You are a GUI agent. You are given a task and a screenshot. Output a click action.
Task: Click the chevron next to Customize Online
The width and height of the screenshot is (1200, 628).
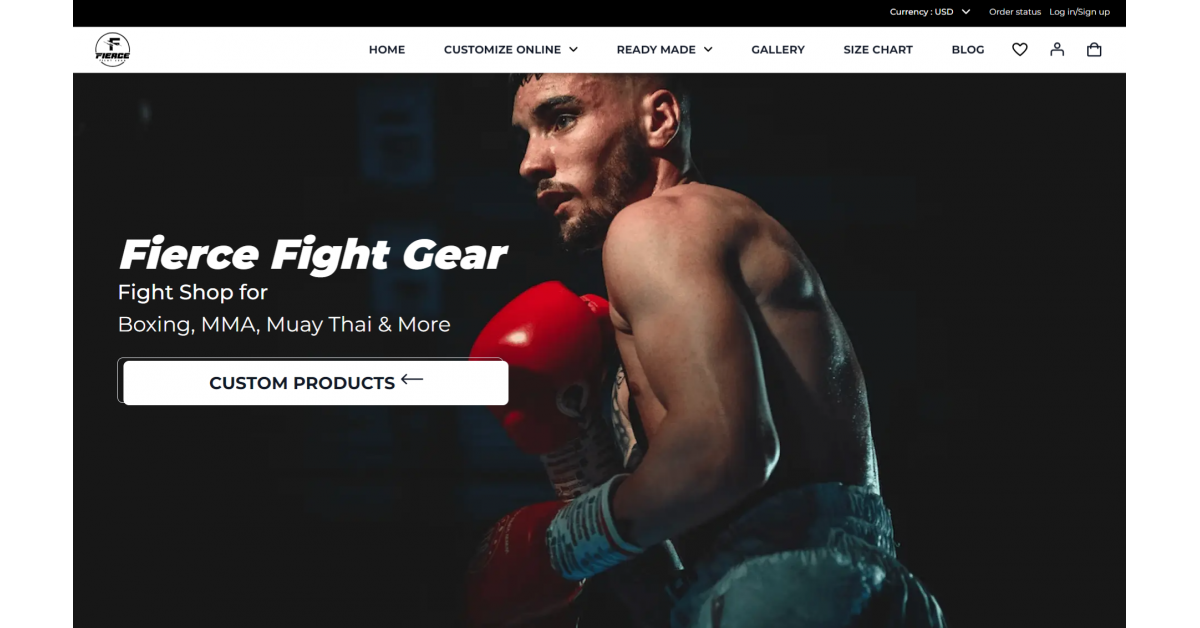tap(573, 49)
